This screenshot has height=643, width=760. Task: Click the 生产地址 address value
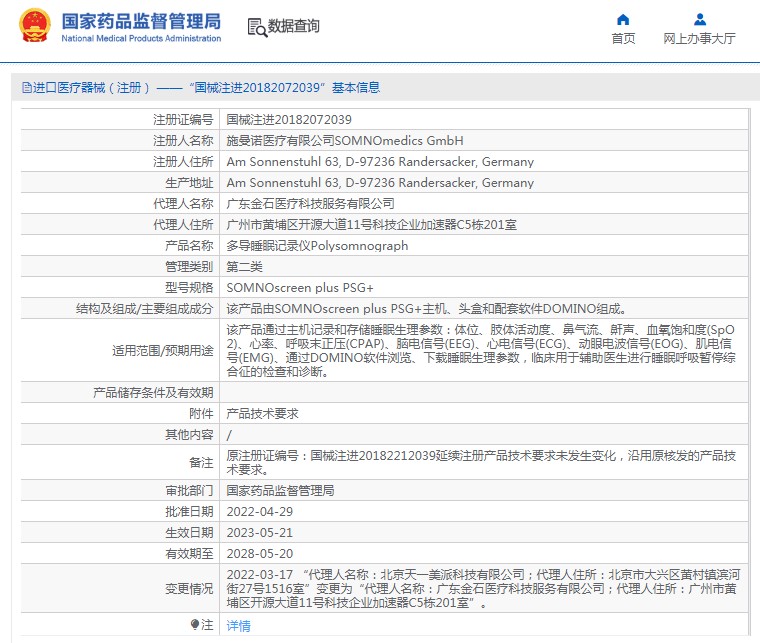tap(380, 183)
